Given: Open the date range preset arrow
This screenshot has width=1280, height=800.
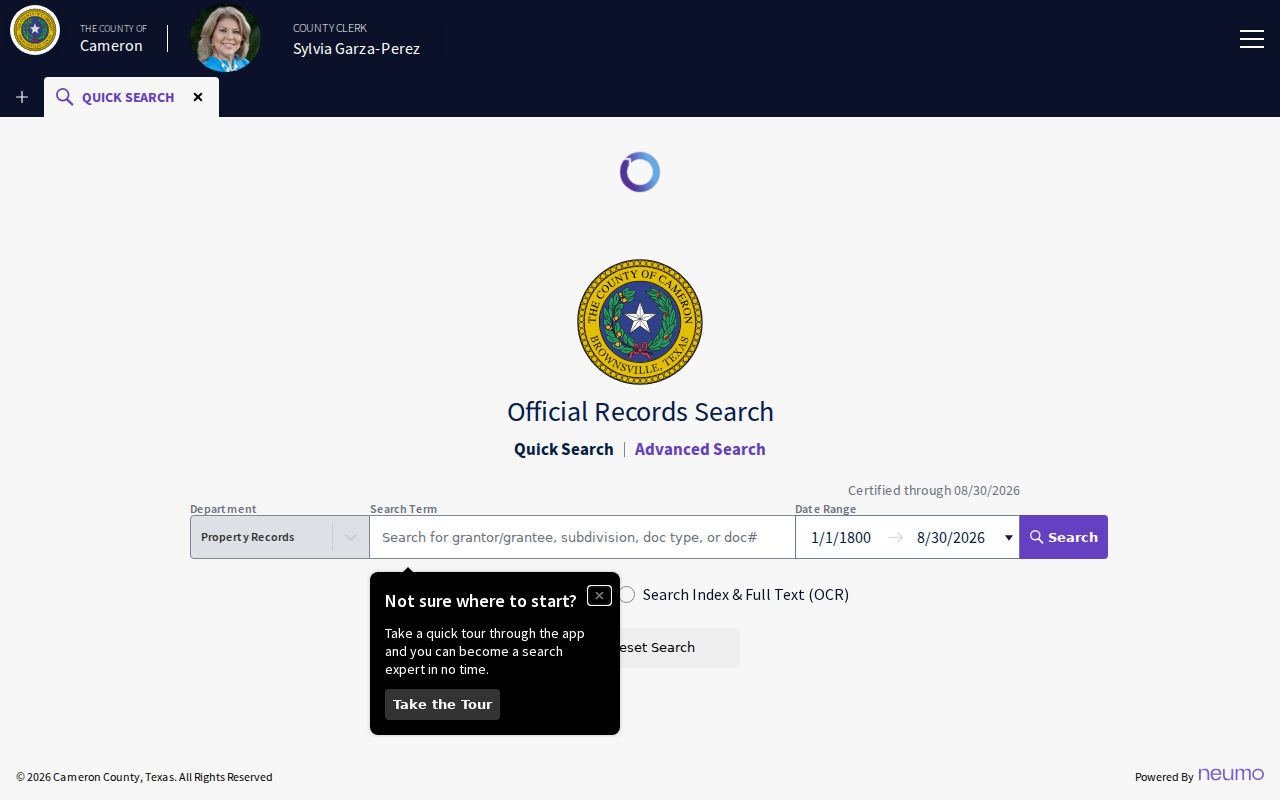Looking at the screenshot, I should coord(1008,538).
